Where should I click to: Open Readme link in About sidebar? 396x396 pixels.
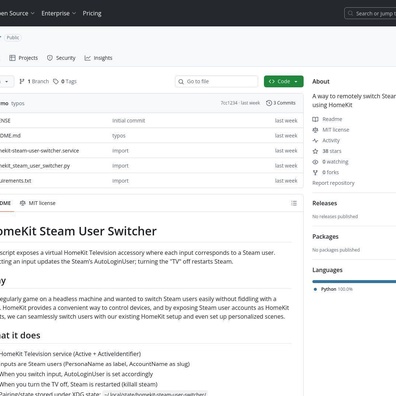(x=332, y=119)
